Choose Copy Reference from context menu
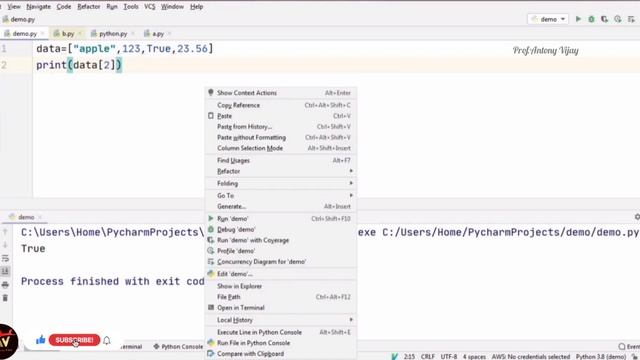640x360 pixels. click(280, 105)
